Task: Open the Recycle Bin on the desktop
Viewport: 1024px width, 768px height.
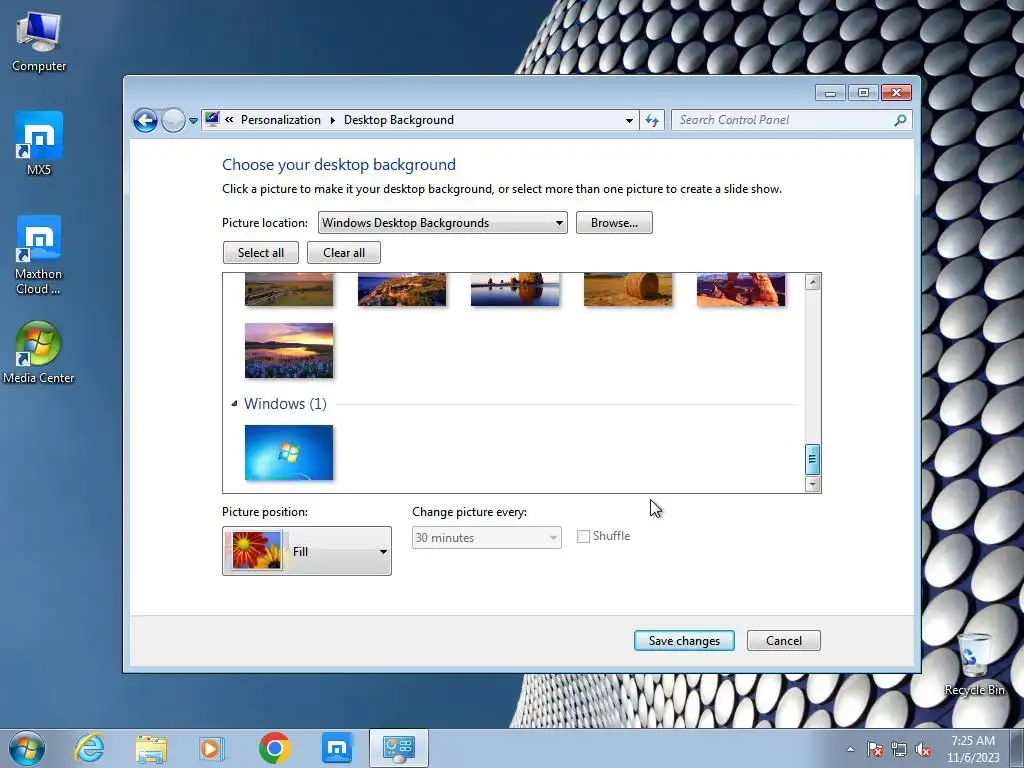Action: pyautogui.click(x=974, y=664)
